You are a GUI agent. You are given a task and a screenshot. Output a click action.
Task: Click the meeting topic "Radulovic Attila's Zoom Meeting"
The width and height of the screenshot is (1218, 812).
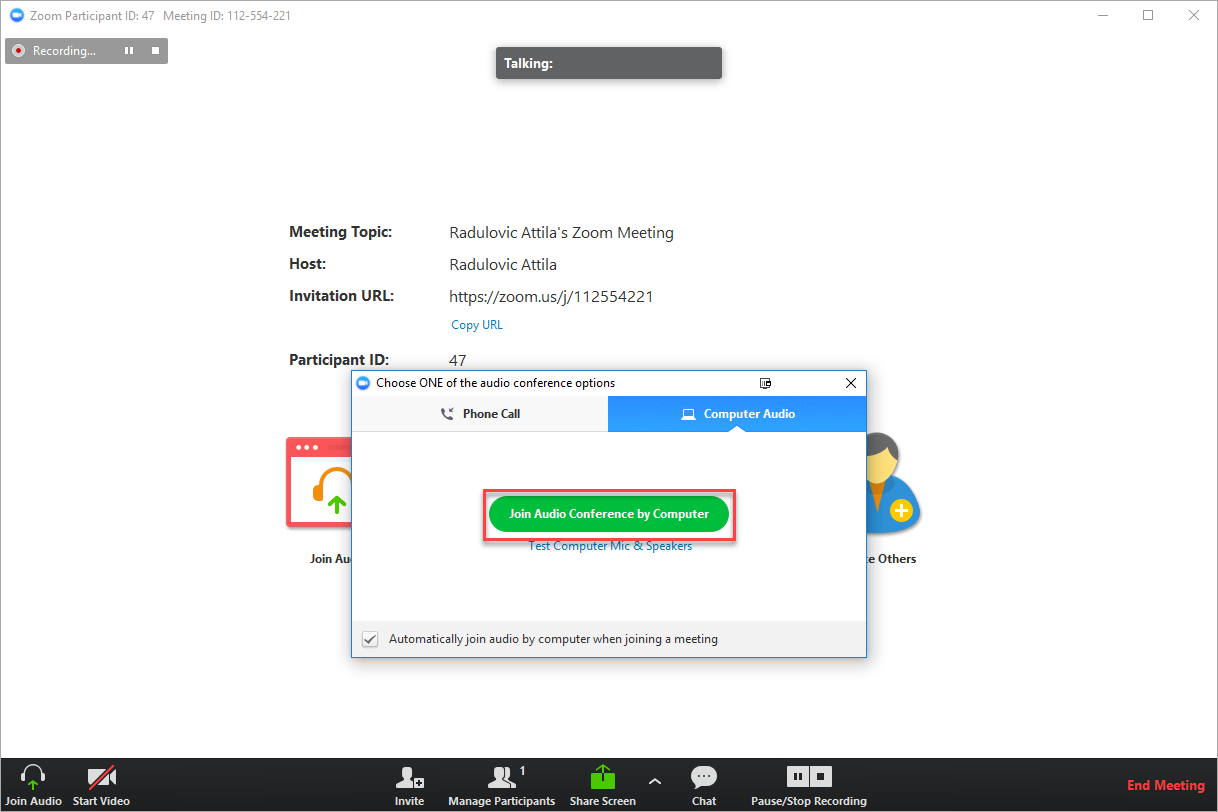(561, 233)
